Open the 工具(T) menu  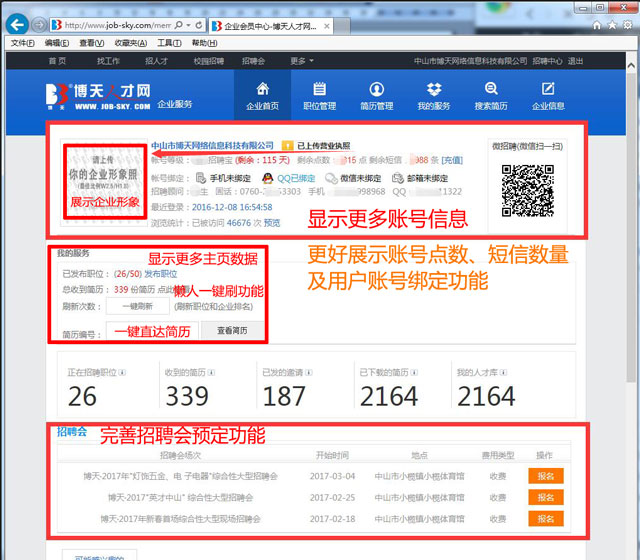169,43
